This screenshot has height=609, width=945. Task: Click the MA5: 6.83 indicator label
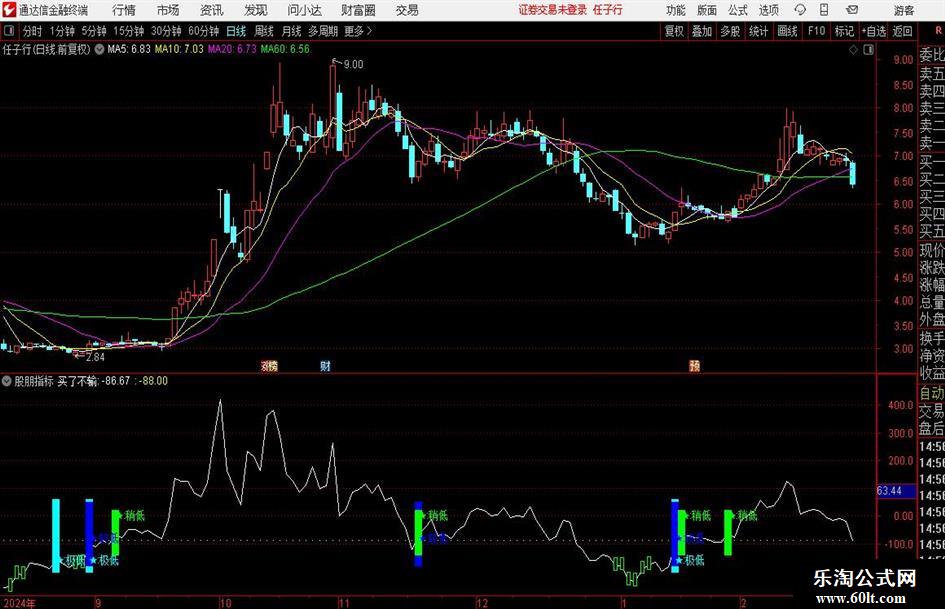click(x=128, y=49)
